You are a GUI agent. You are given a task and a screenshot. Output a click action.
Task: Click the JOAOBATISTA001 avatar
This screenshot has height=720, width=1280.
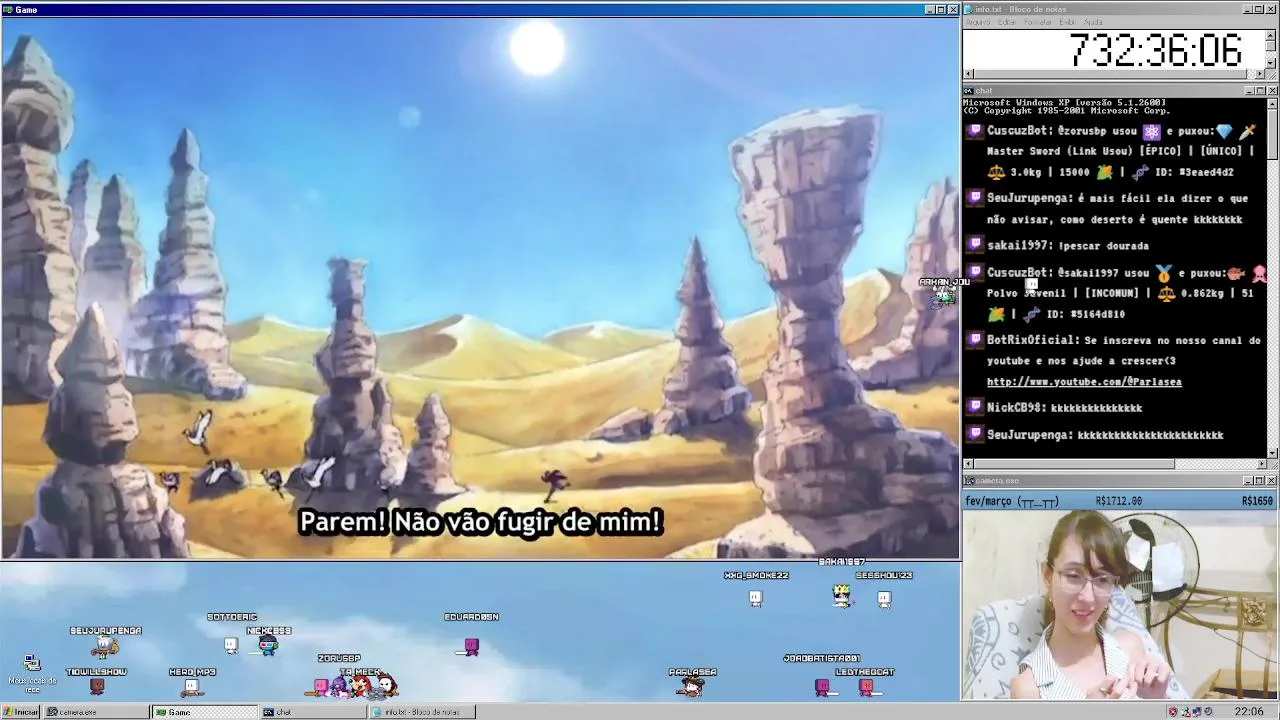pyautogui.click(x=822, y=686)
